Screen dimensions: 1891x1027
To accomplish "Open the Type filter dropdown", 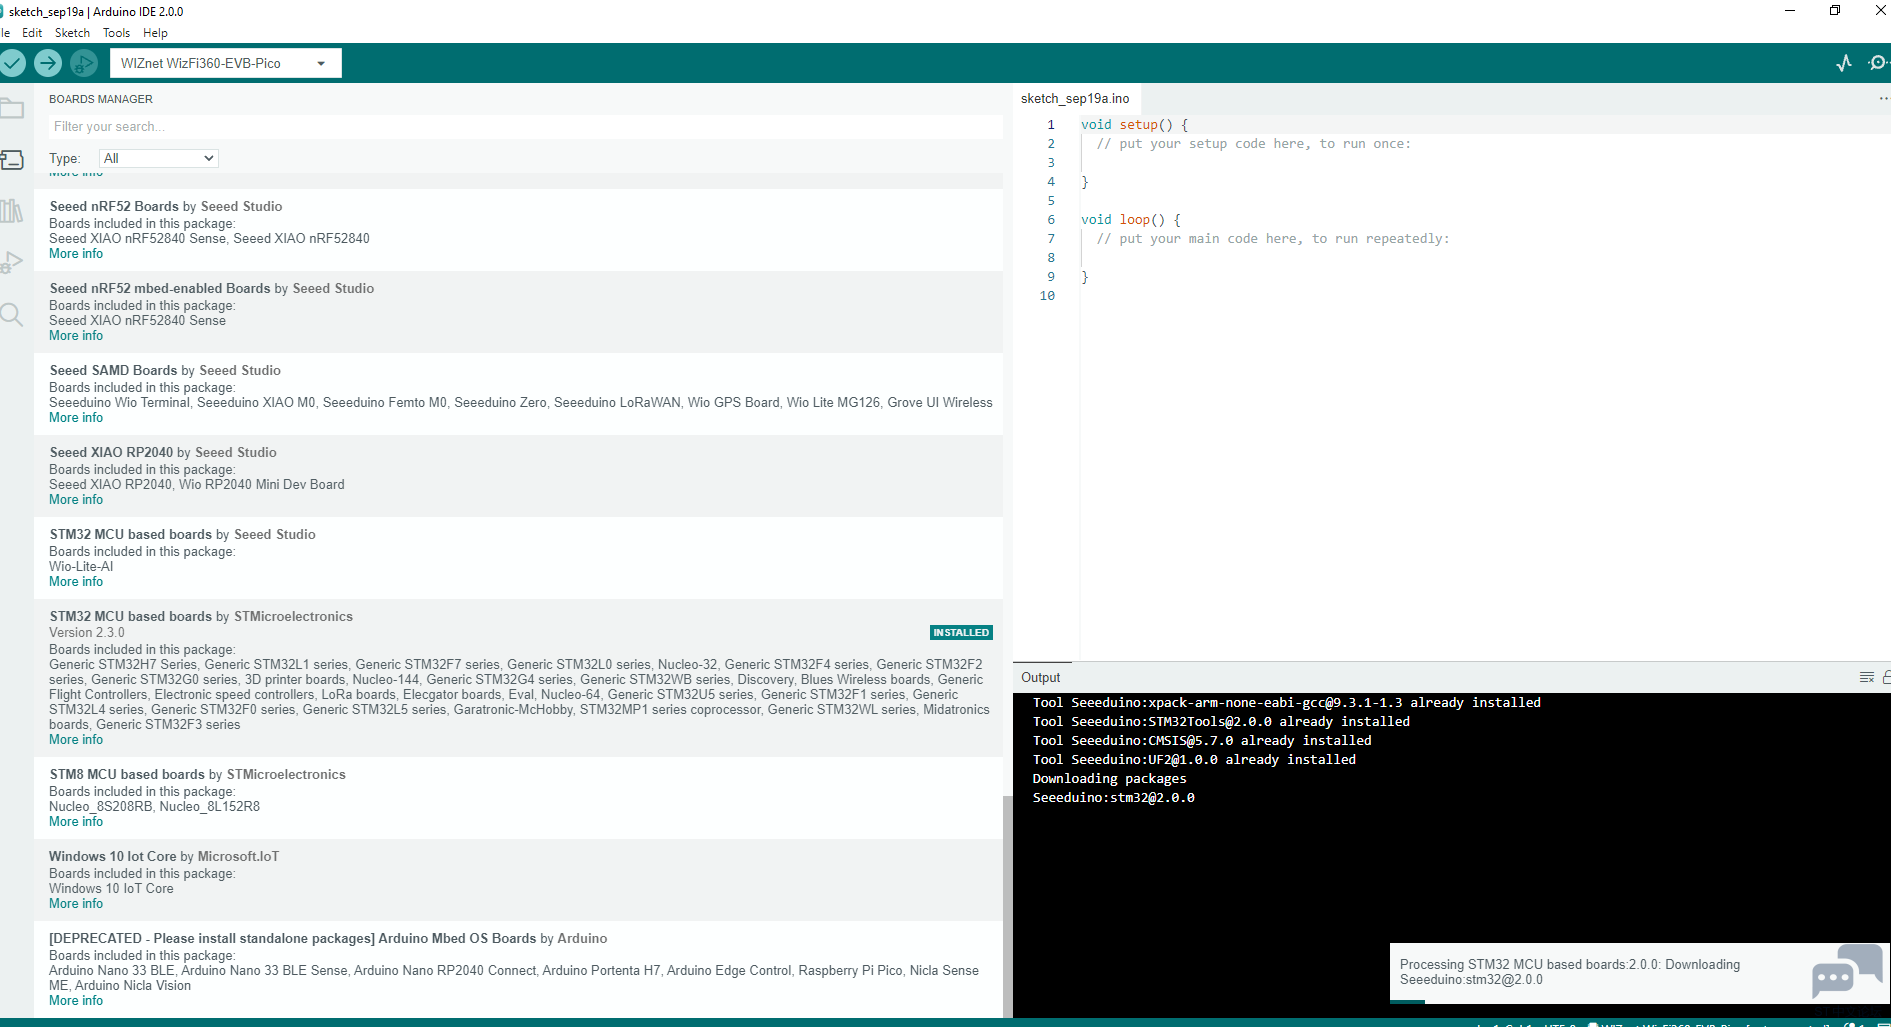I will (159, 158).
